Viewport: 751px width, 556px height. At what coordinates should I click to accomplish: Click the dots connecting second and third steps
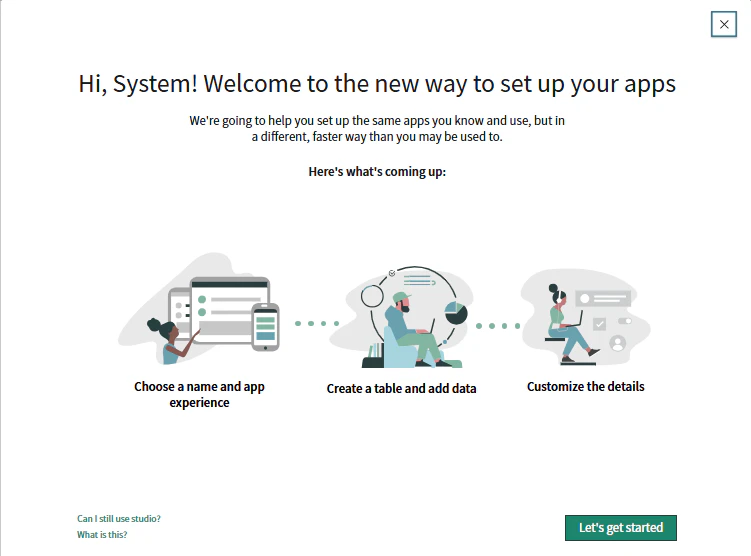(498, 326)
